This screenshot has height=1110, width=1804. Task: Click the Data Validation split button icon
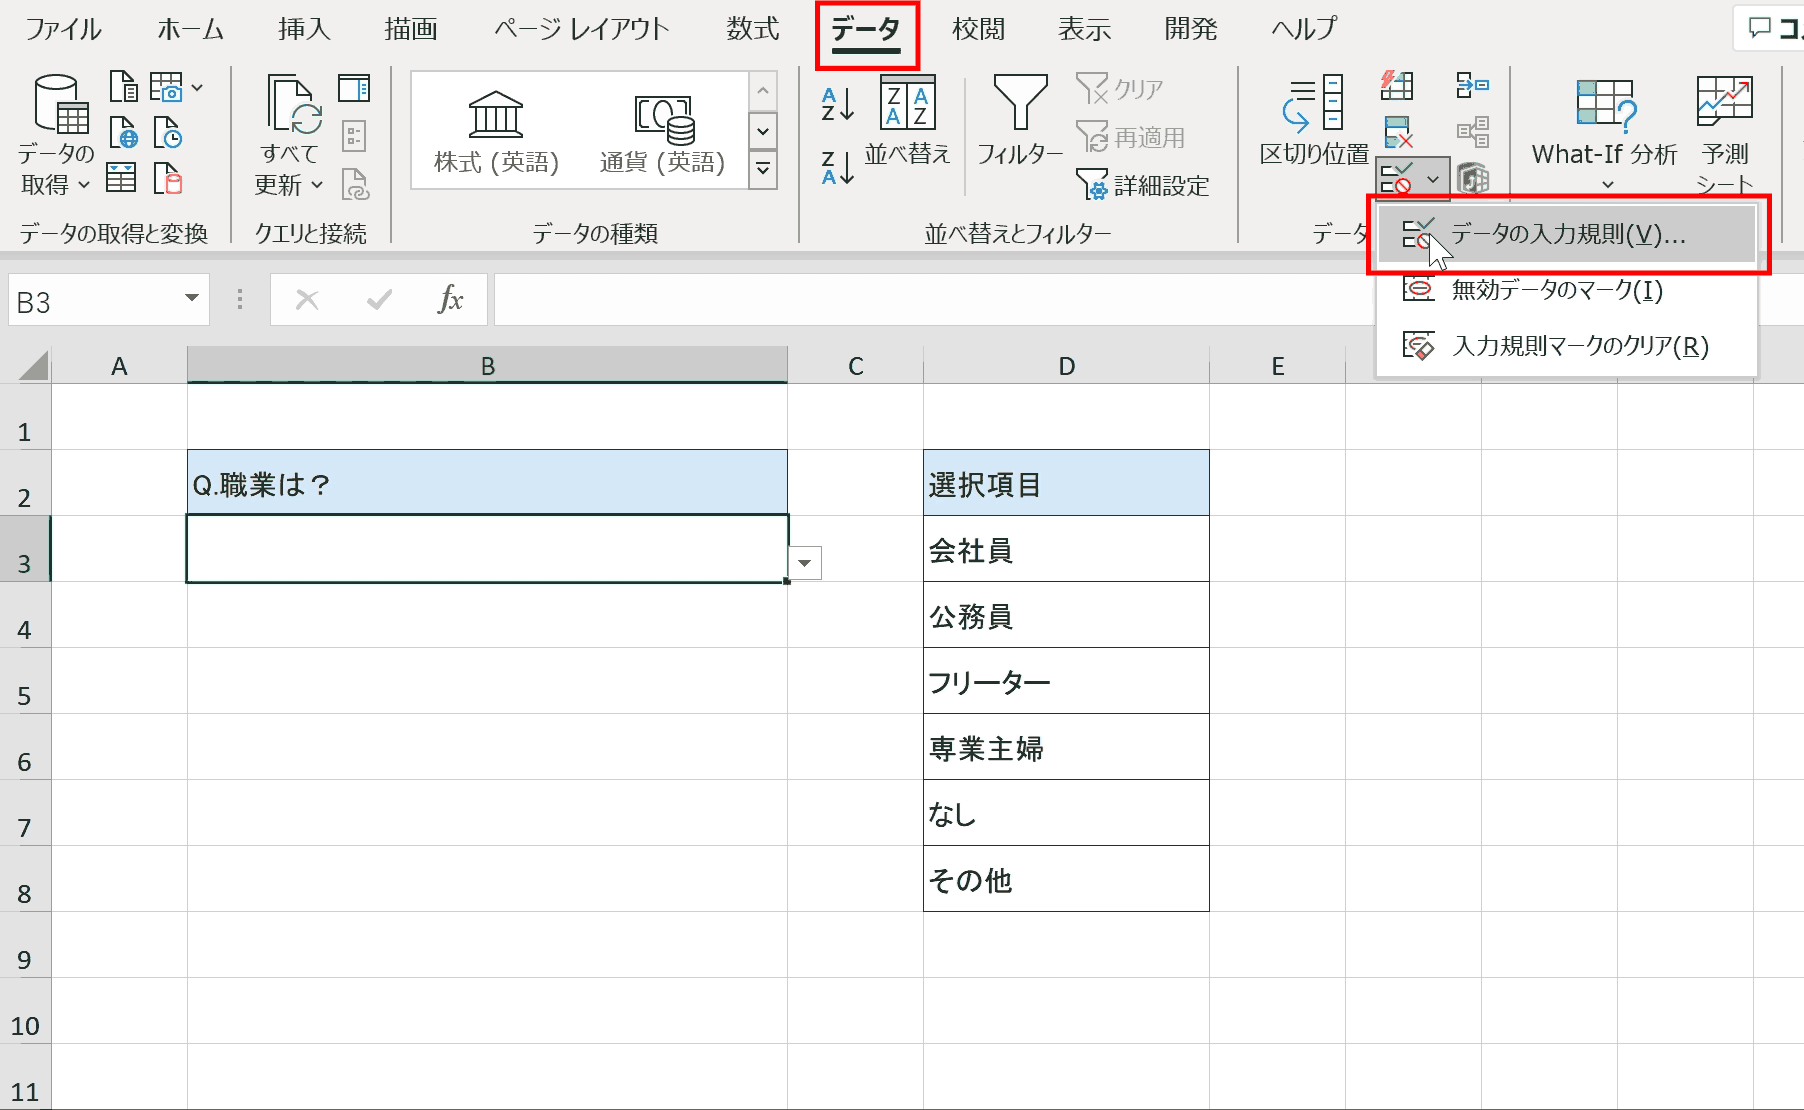click(x=1397, y=179)
